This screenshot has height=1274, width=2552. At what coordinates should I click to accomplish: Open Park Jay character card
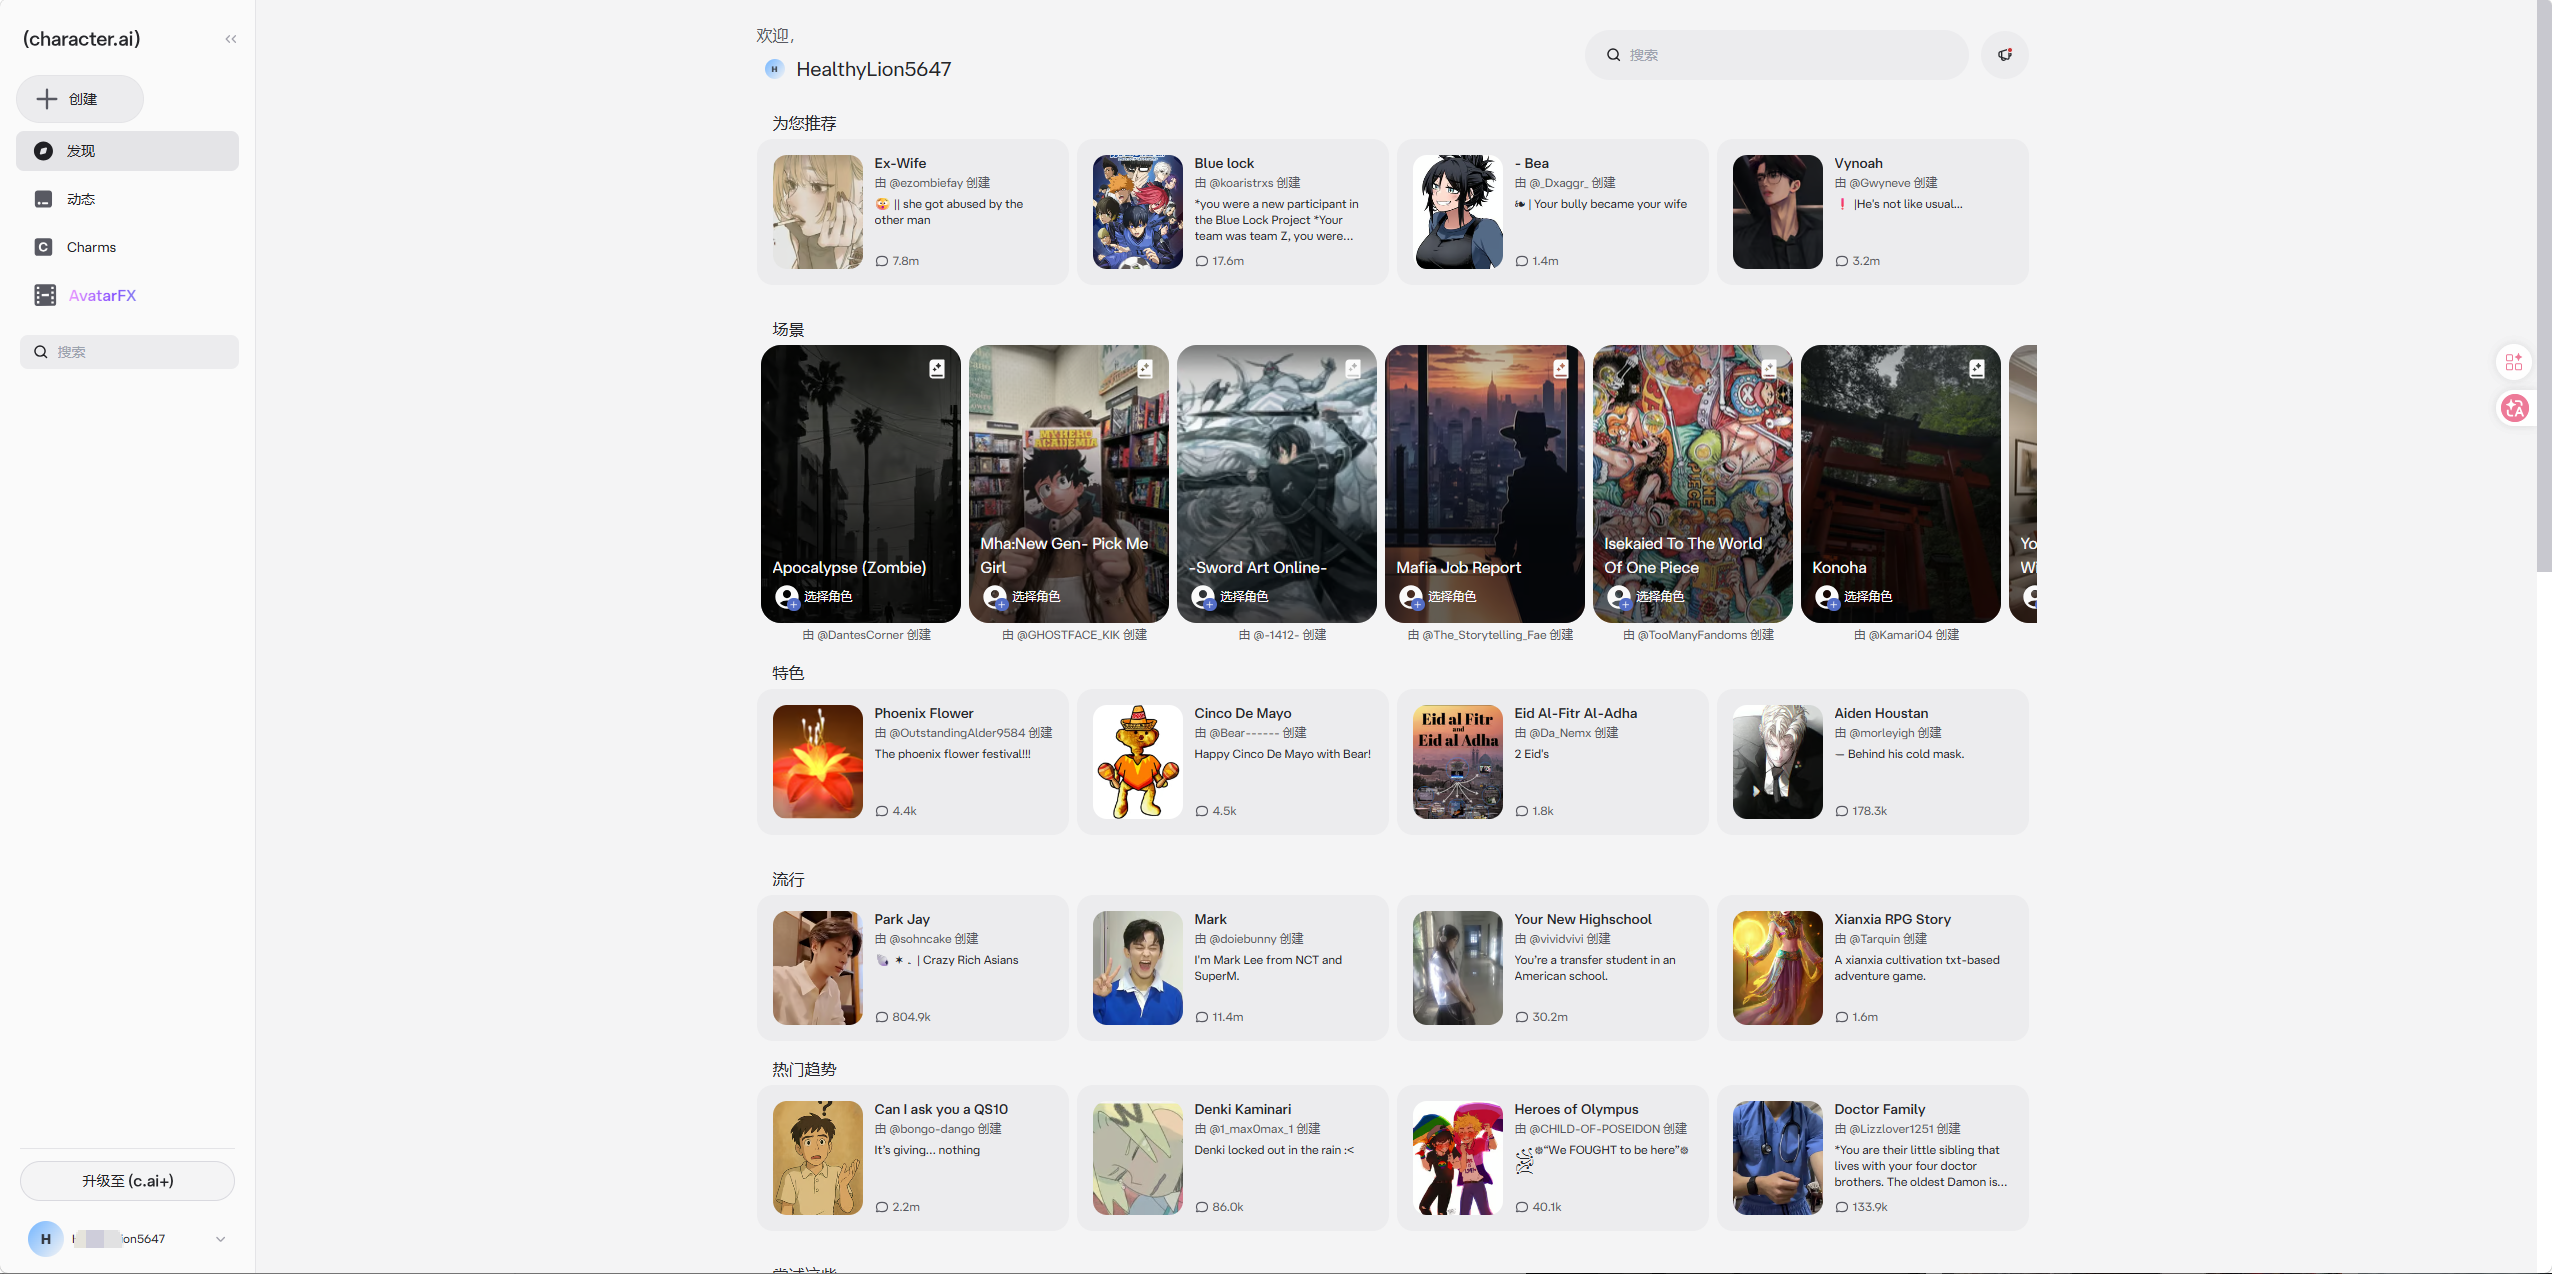pyautogui.click(x=913, y=968)
